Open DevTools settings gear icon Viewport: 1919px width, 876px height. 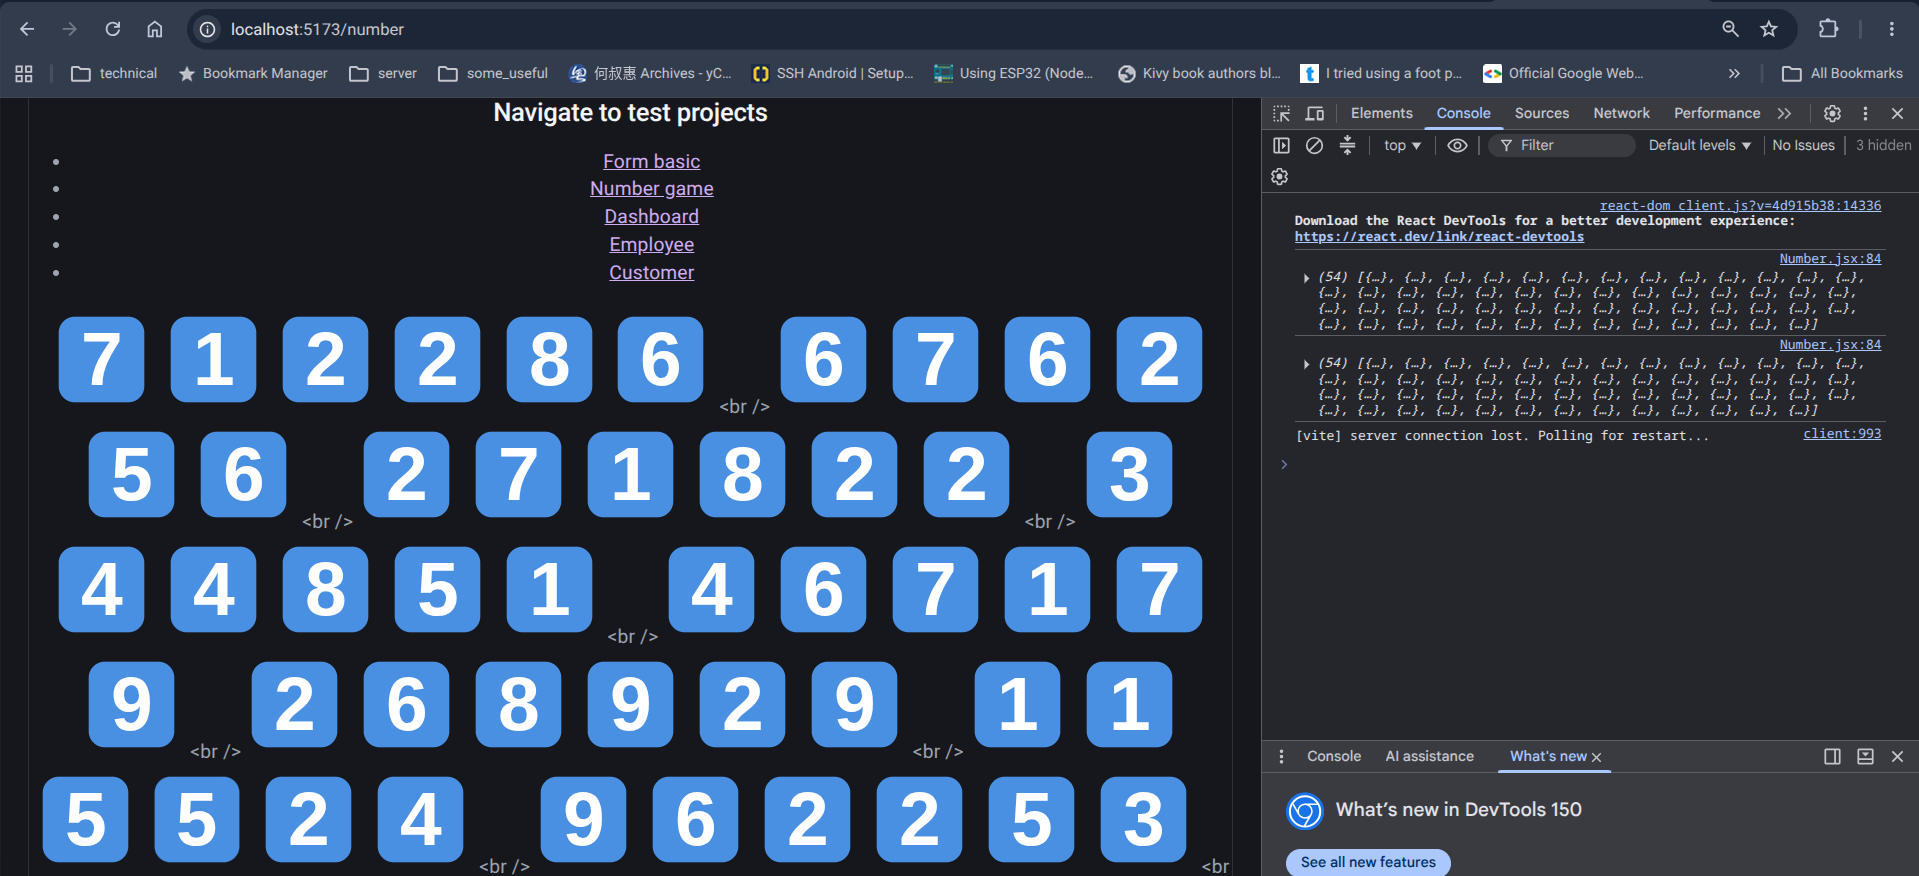click(1832, 113)
